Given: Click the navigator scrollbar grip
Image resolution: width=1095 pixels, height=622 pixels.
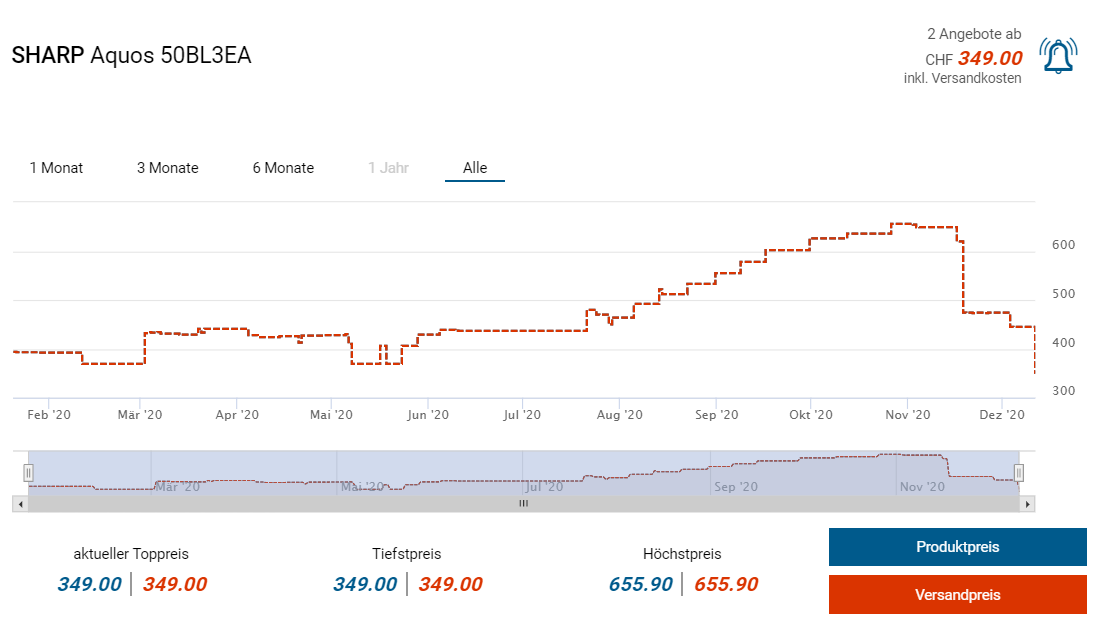Looking at the screenshot, I should (522, 504).
